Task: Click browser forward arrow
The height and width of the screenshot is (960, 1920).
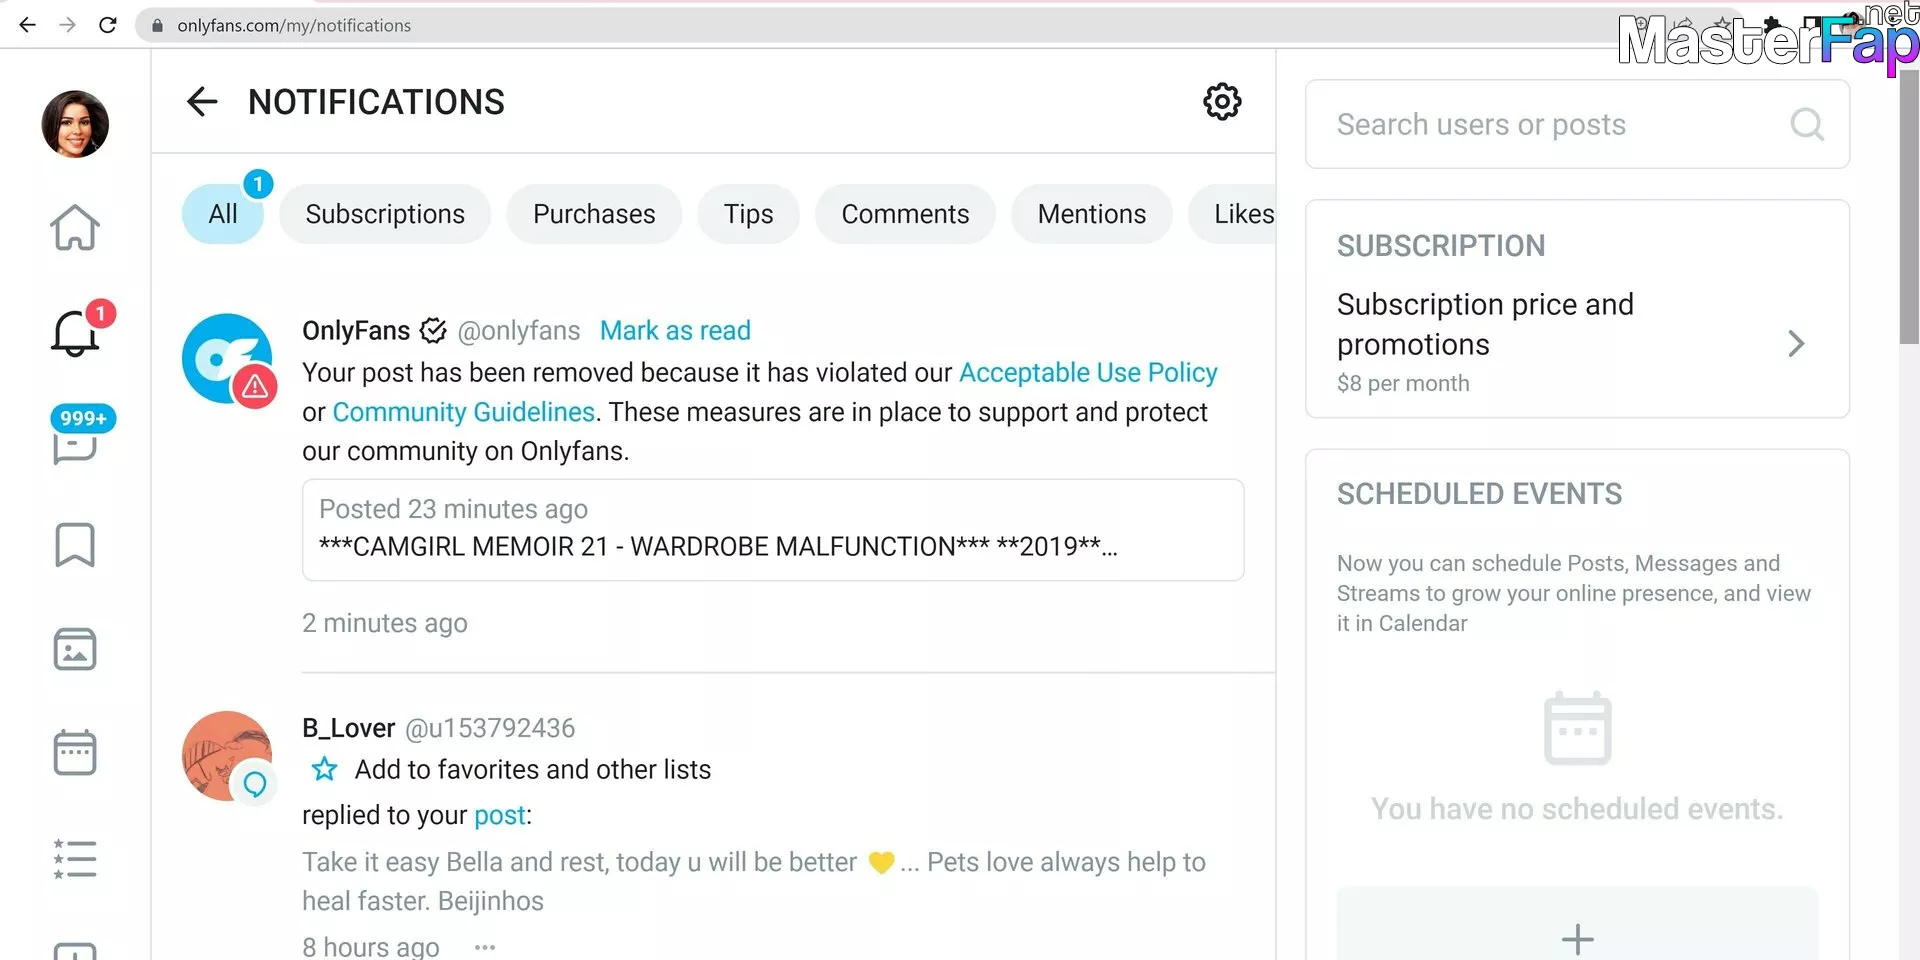Action: (67, 25)
